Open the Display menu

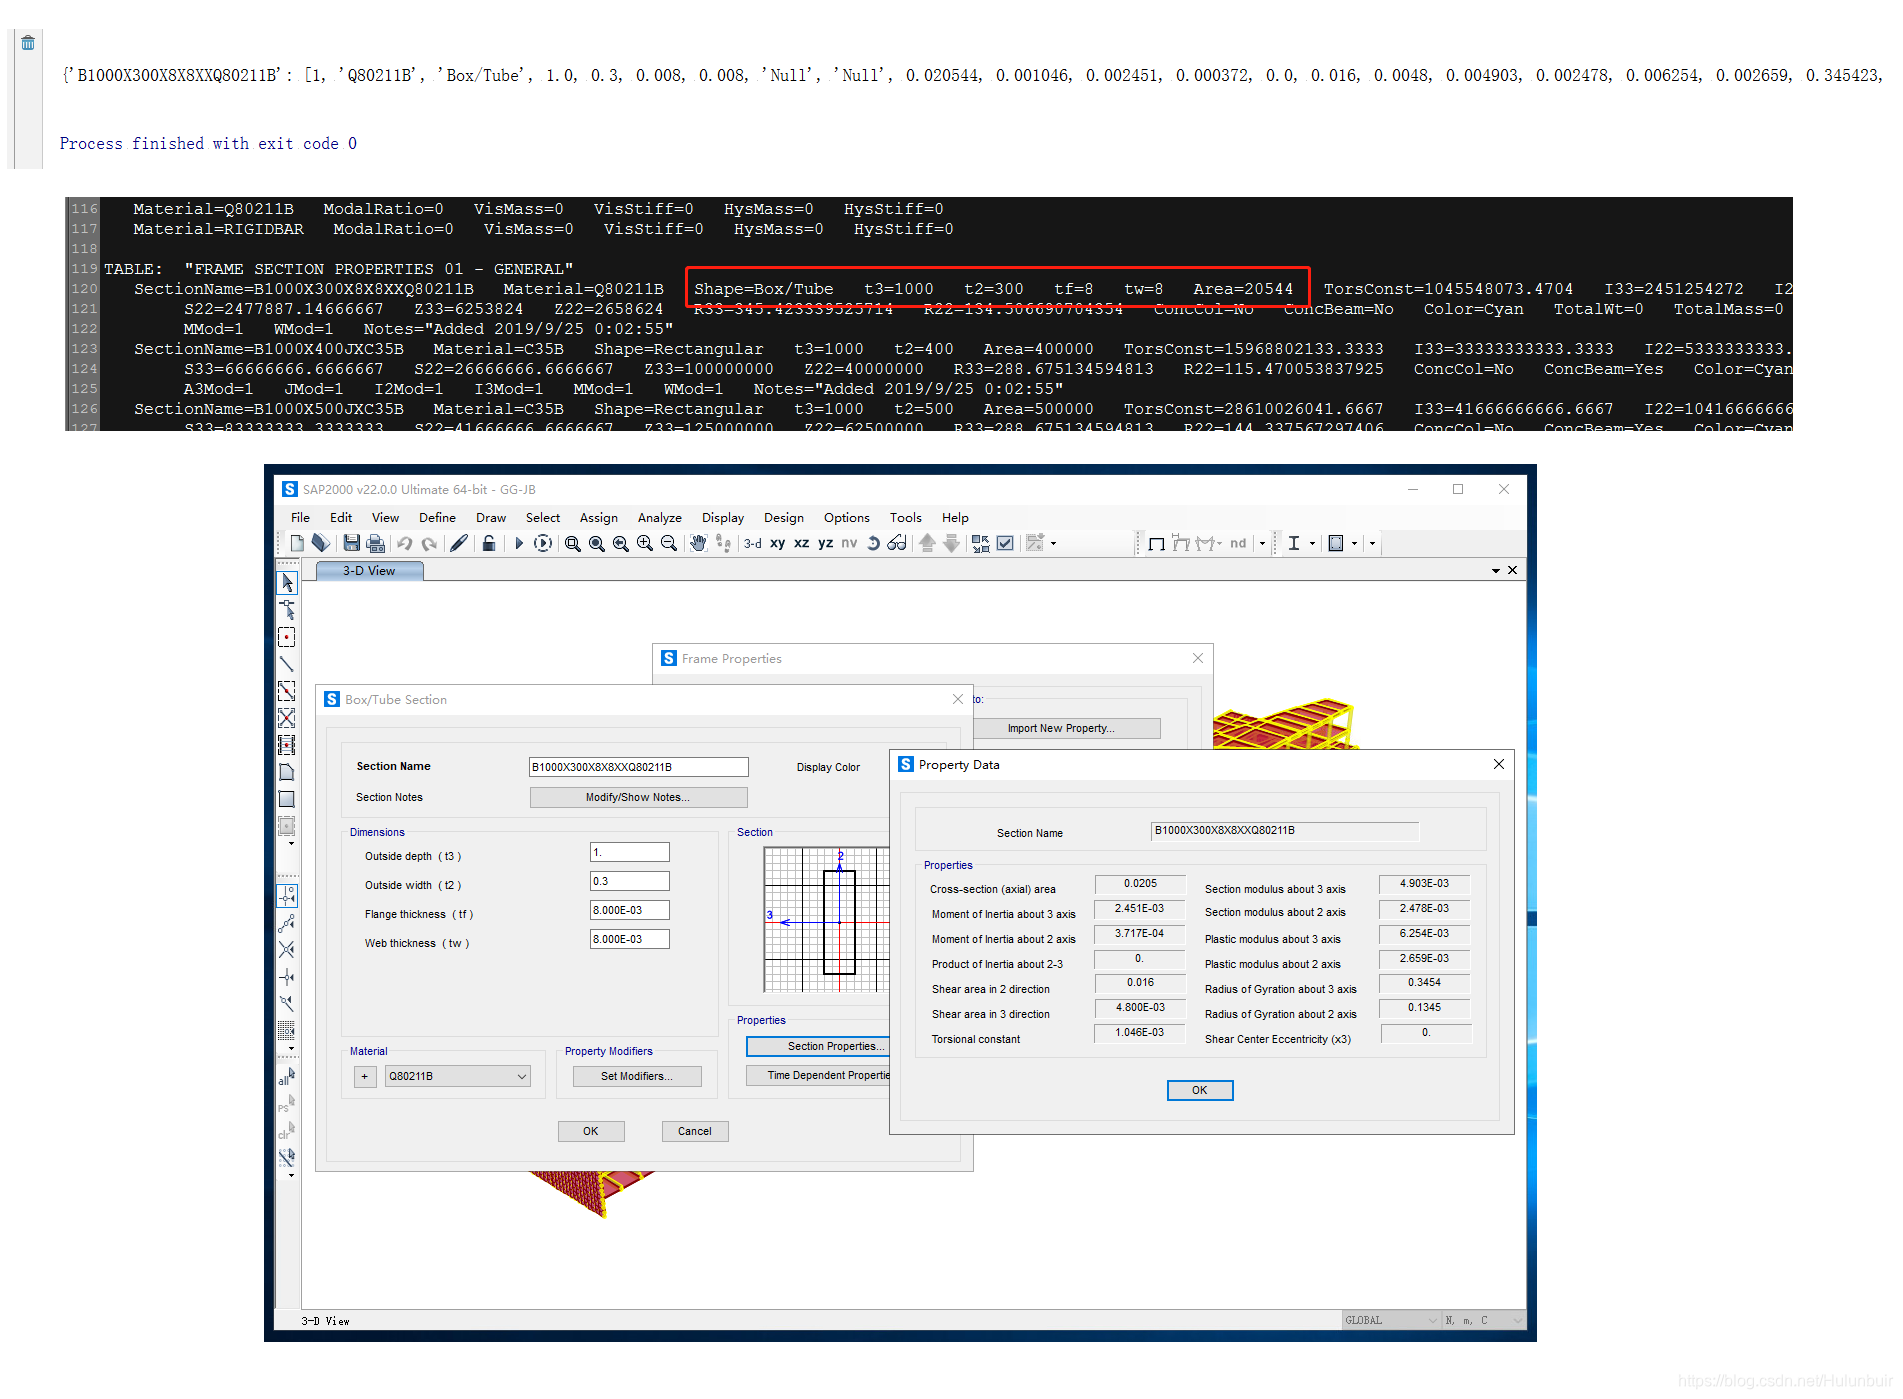pyautogui.click(x=723, y=517)
